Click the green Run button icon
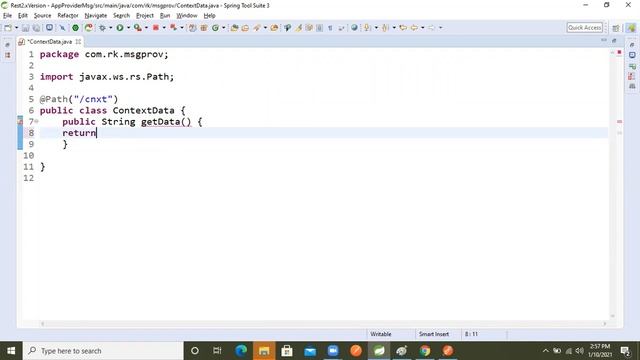The image size is (640, 360). tap(120, 28)
